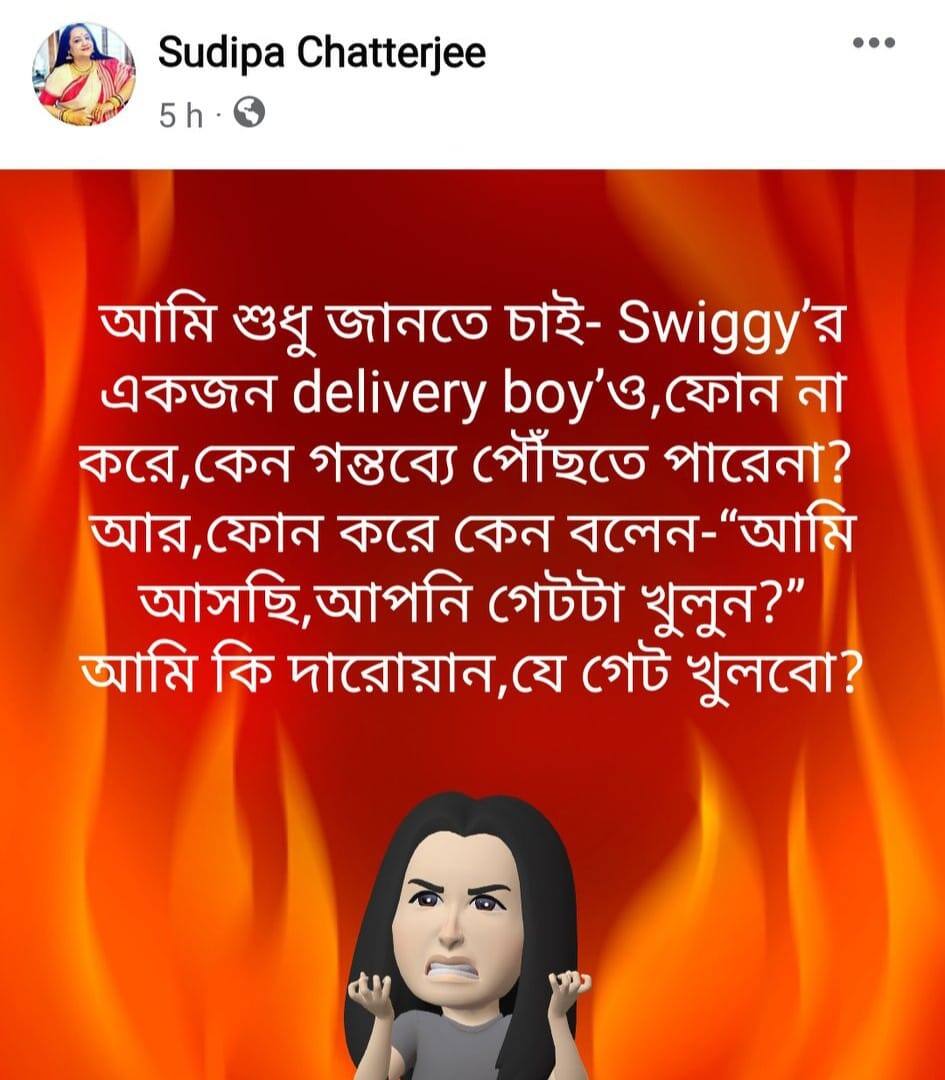Open Sudipa Chatterjee's profile name link
The image size is (945, 1080).
pos(322,52)
